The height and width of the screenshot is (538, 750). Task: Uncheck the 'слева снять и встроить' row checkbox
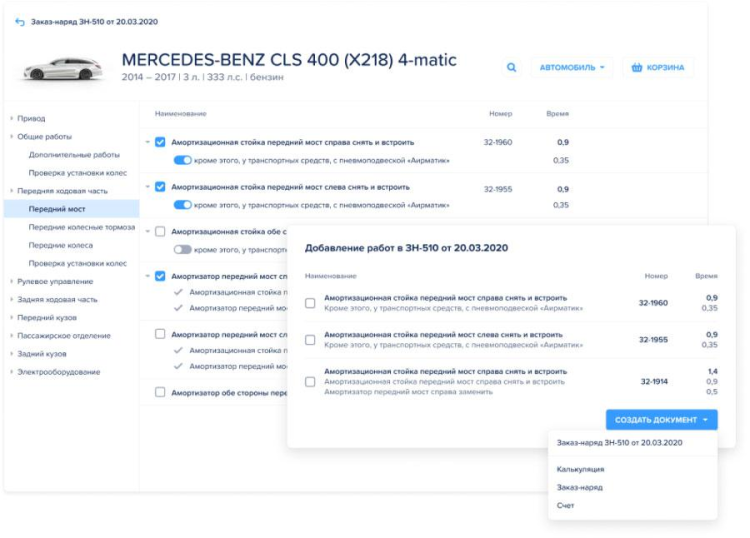pyautogui.click(x=160, y=187)
